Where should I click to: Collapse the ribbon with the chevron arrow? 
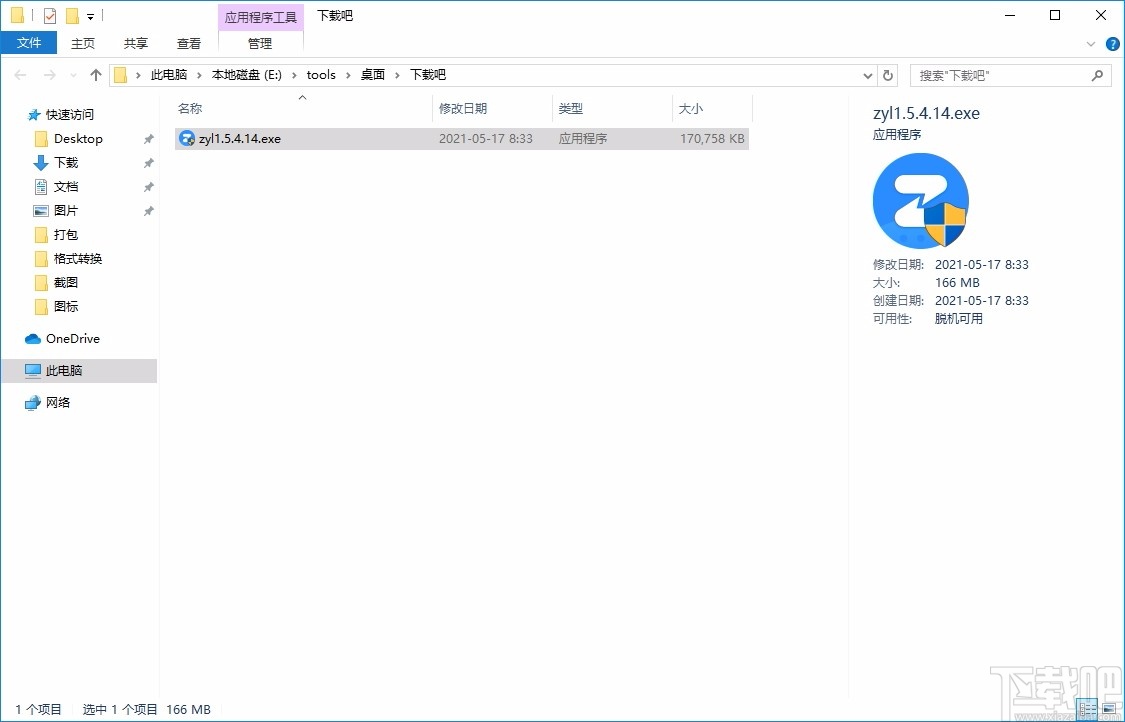coord(1091,43)
